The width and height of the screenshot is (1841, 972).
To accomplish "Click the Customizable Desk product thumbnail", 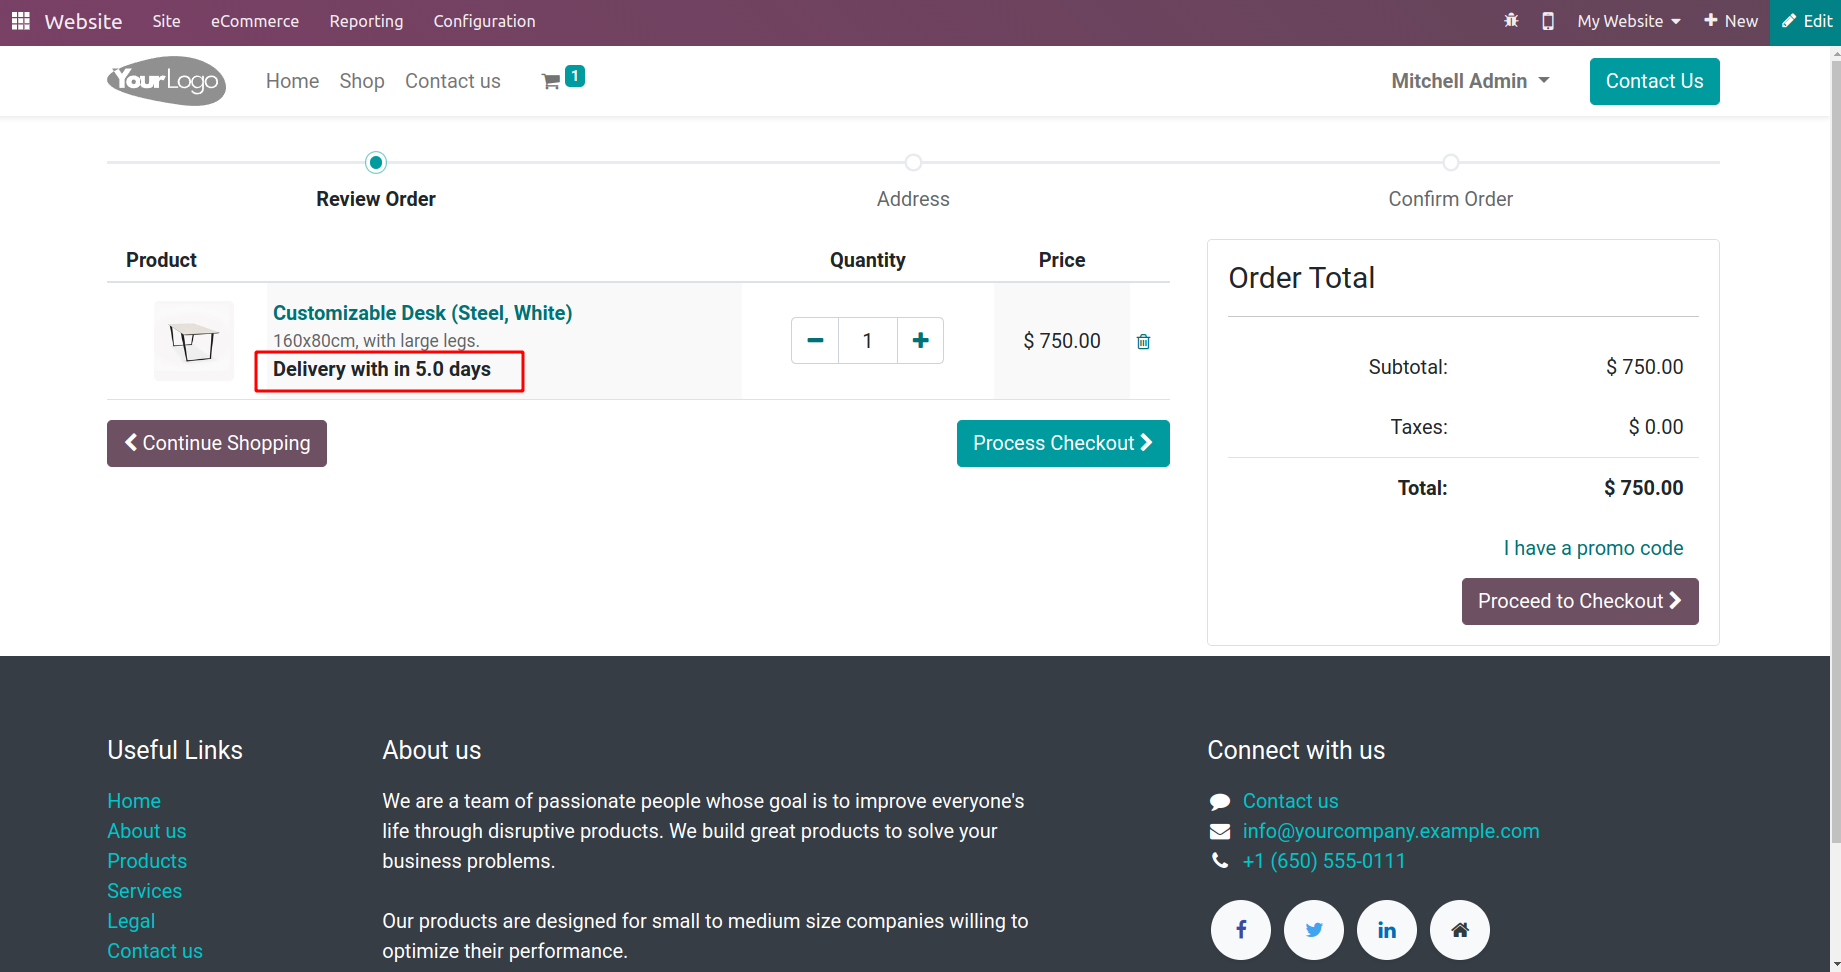I will pos(194,341).
